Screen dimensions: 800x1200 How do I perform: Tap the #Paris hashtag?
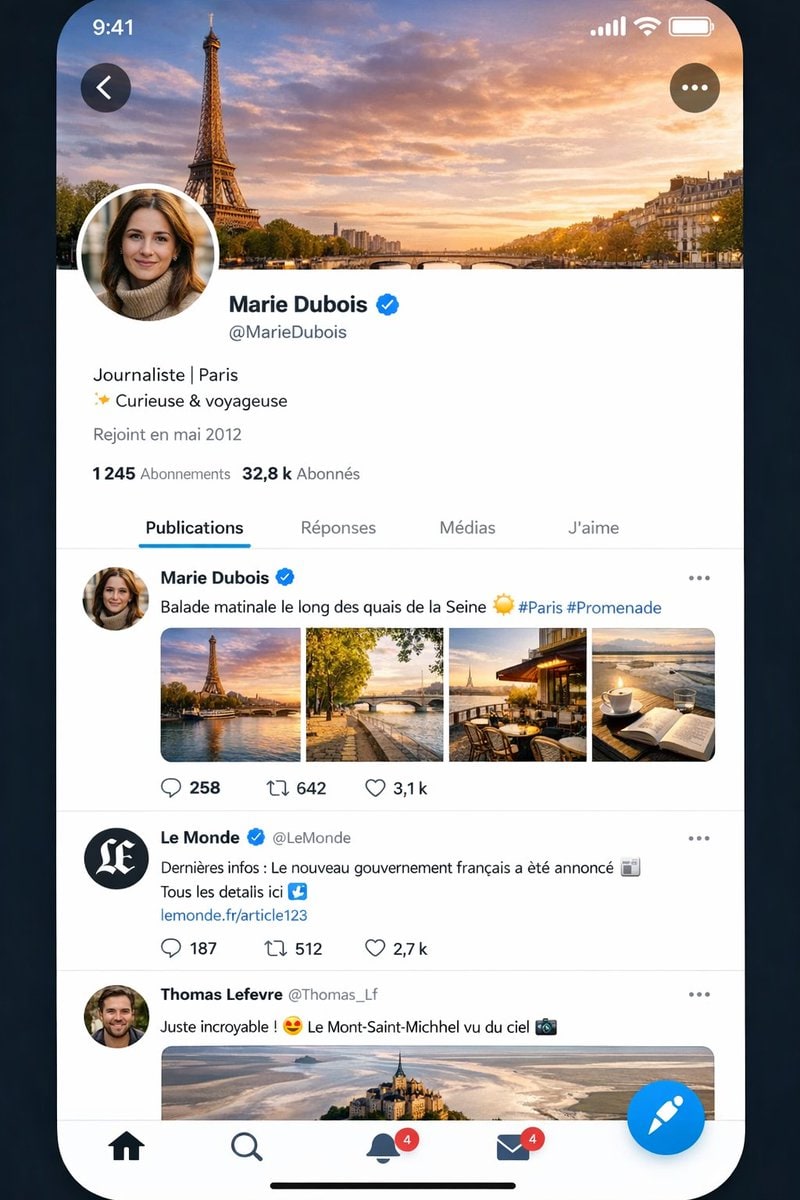click(x=539, y=607)
